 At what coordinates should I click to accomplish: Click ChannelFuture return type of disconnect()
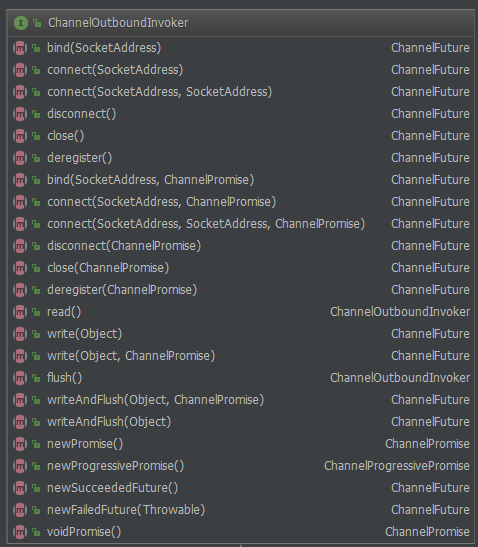(x=430, y=114)
